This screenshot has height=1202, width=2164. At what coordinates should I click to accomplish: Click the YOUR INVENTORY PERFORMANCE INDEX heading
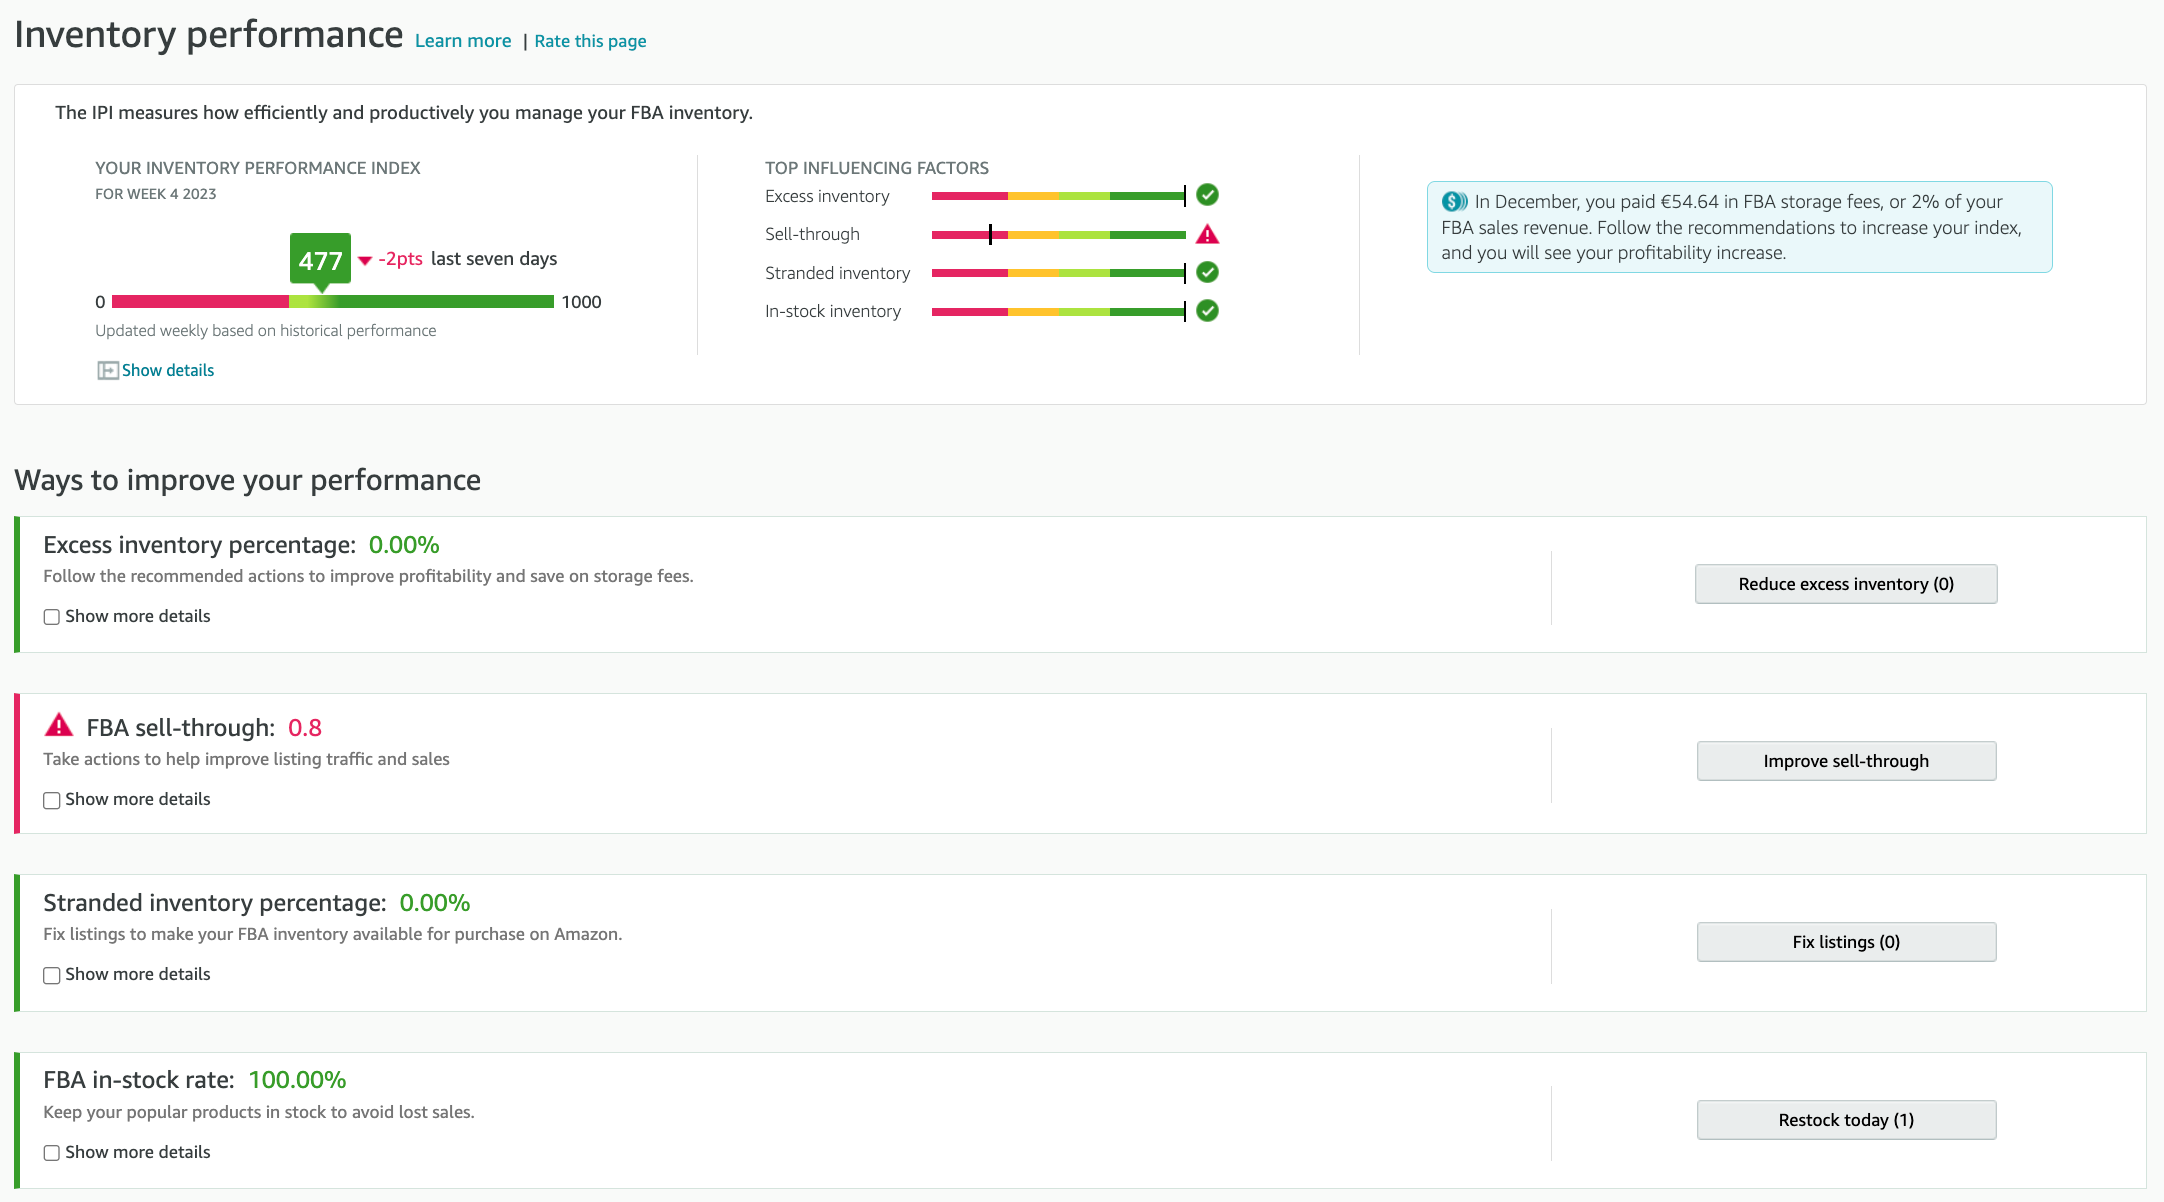click(x=258, y=168)
